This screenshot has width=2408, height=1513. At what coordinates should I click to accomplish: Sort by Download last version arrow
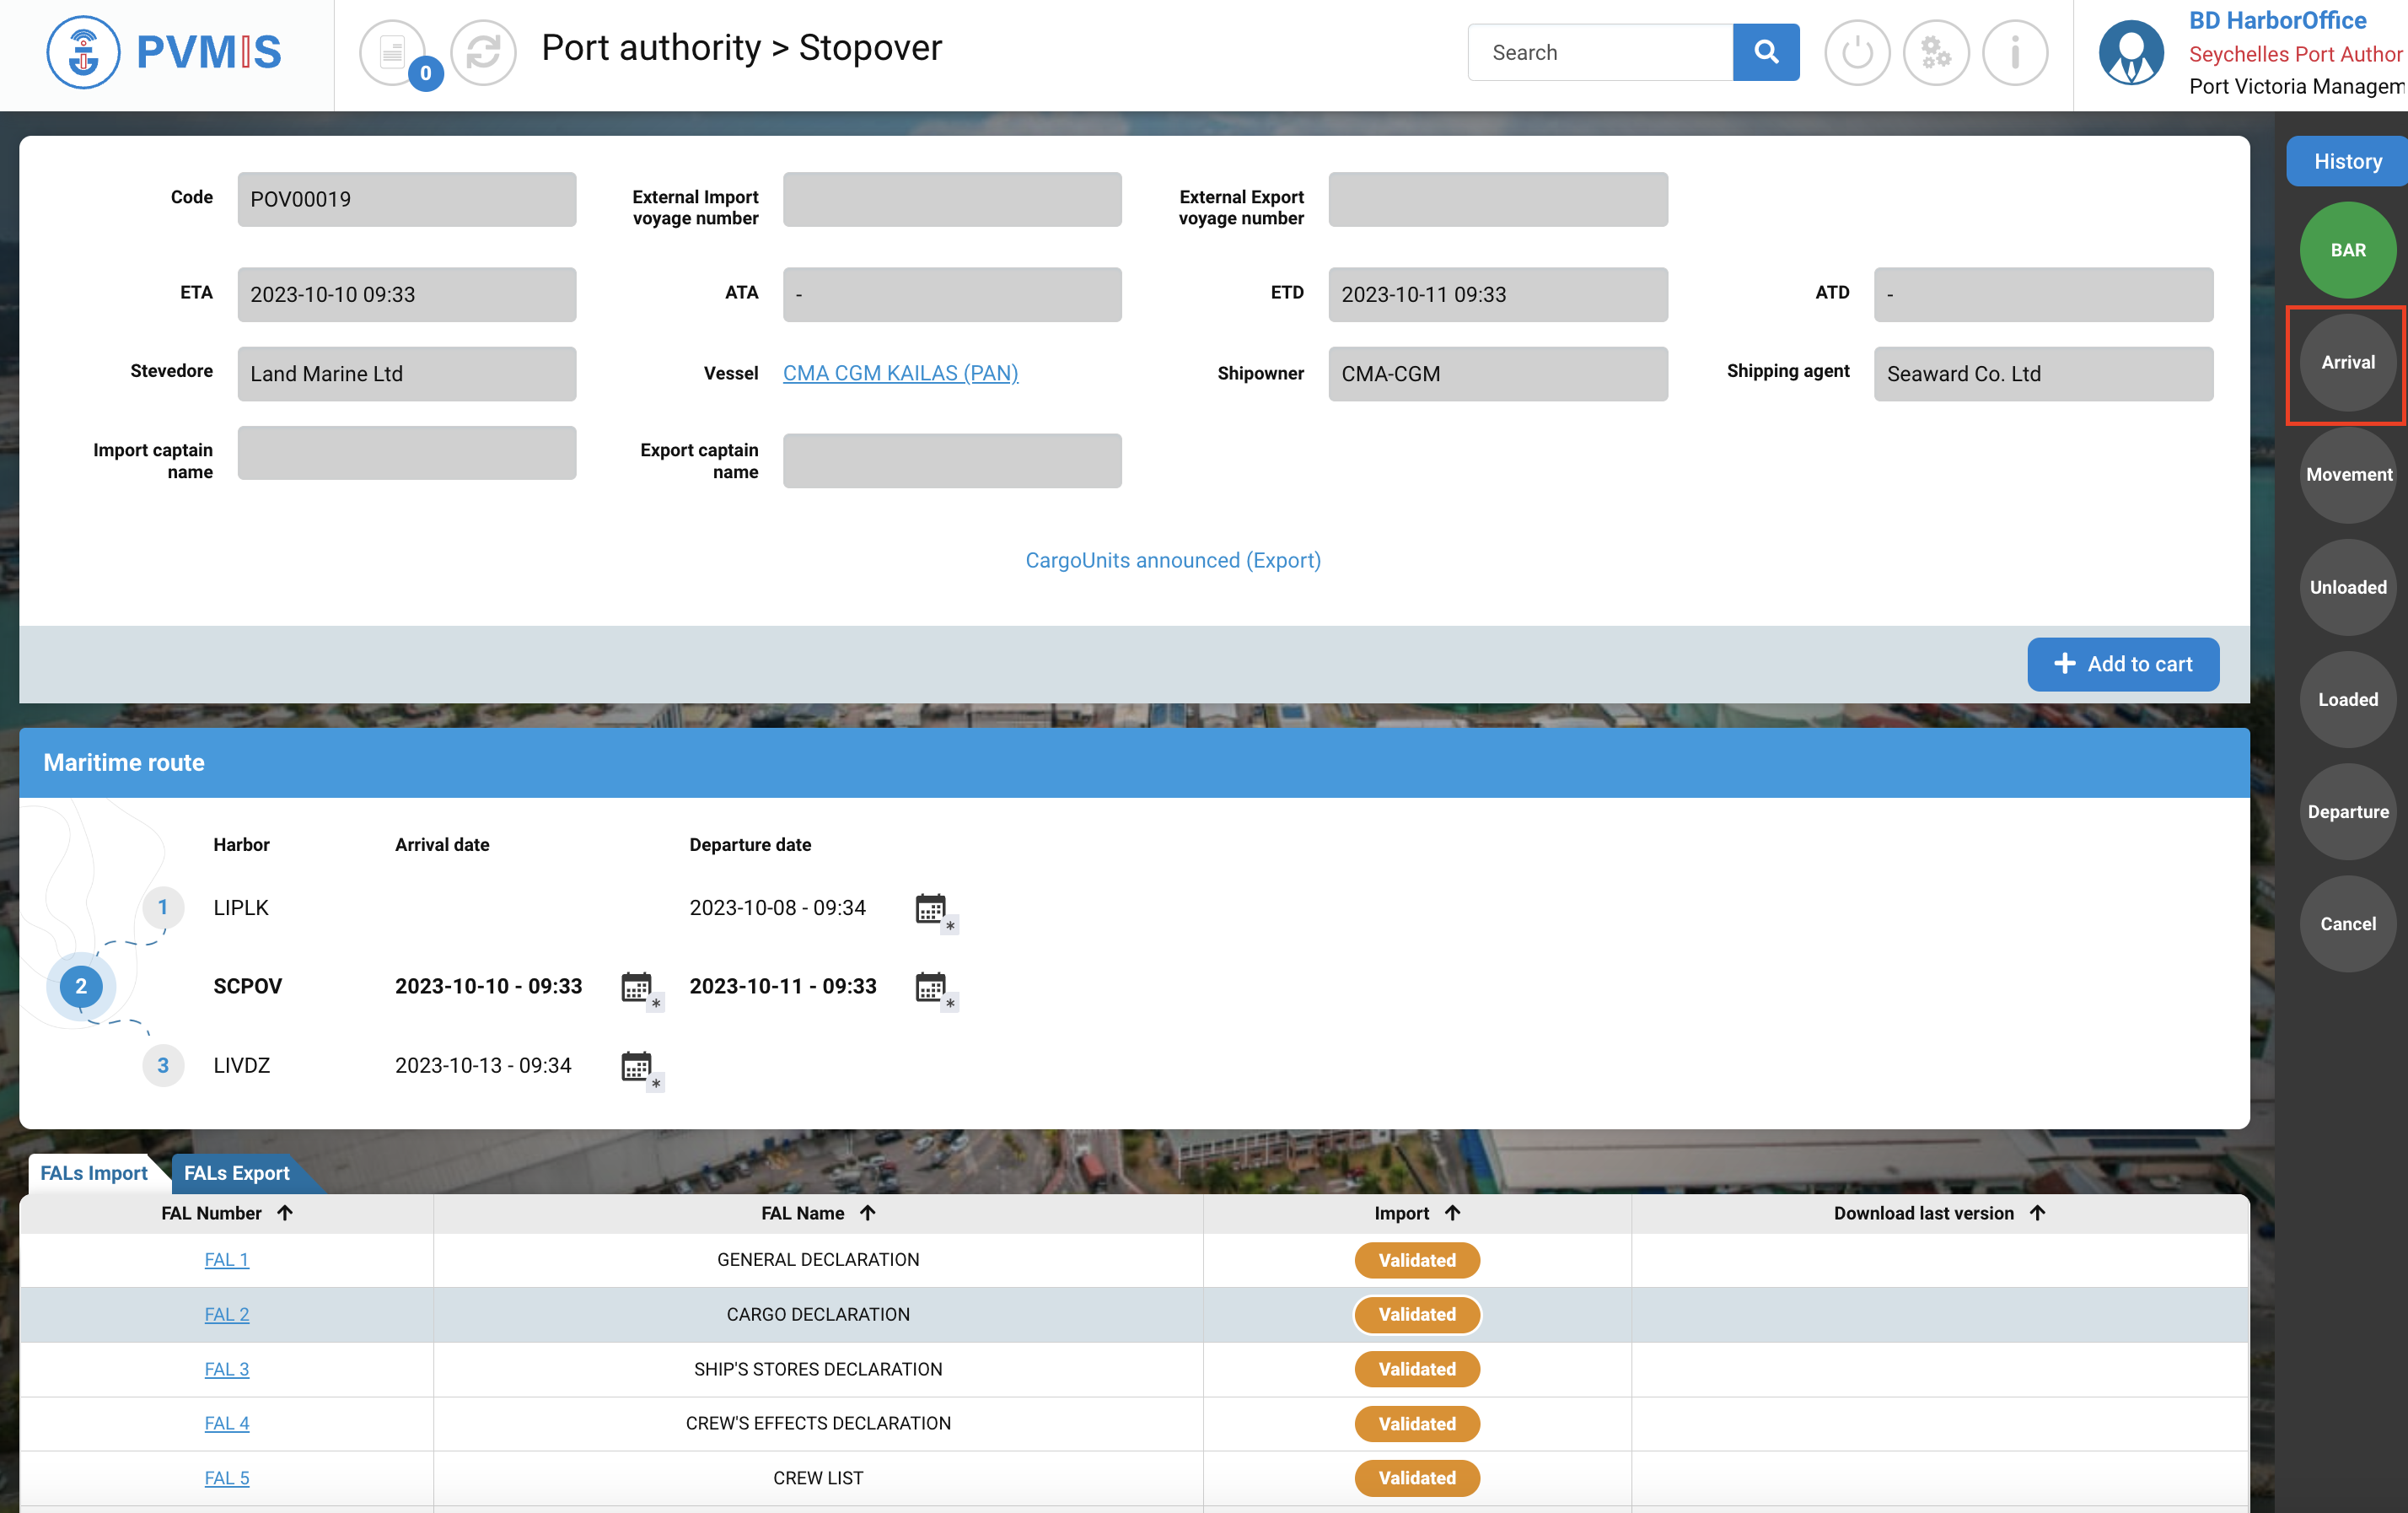(2037, 1212)
